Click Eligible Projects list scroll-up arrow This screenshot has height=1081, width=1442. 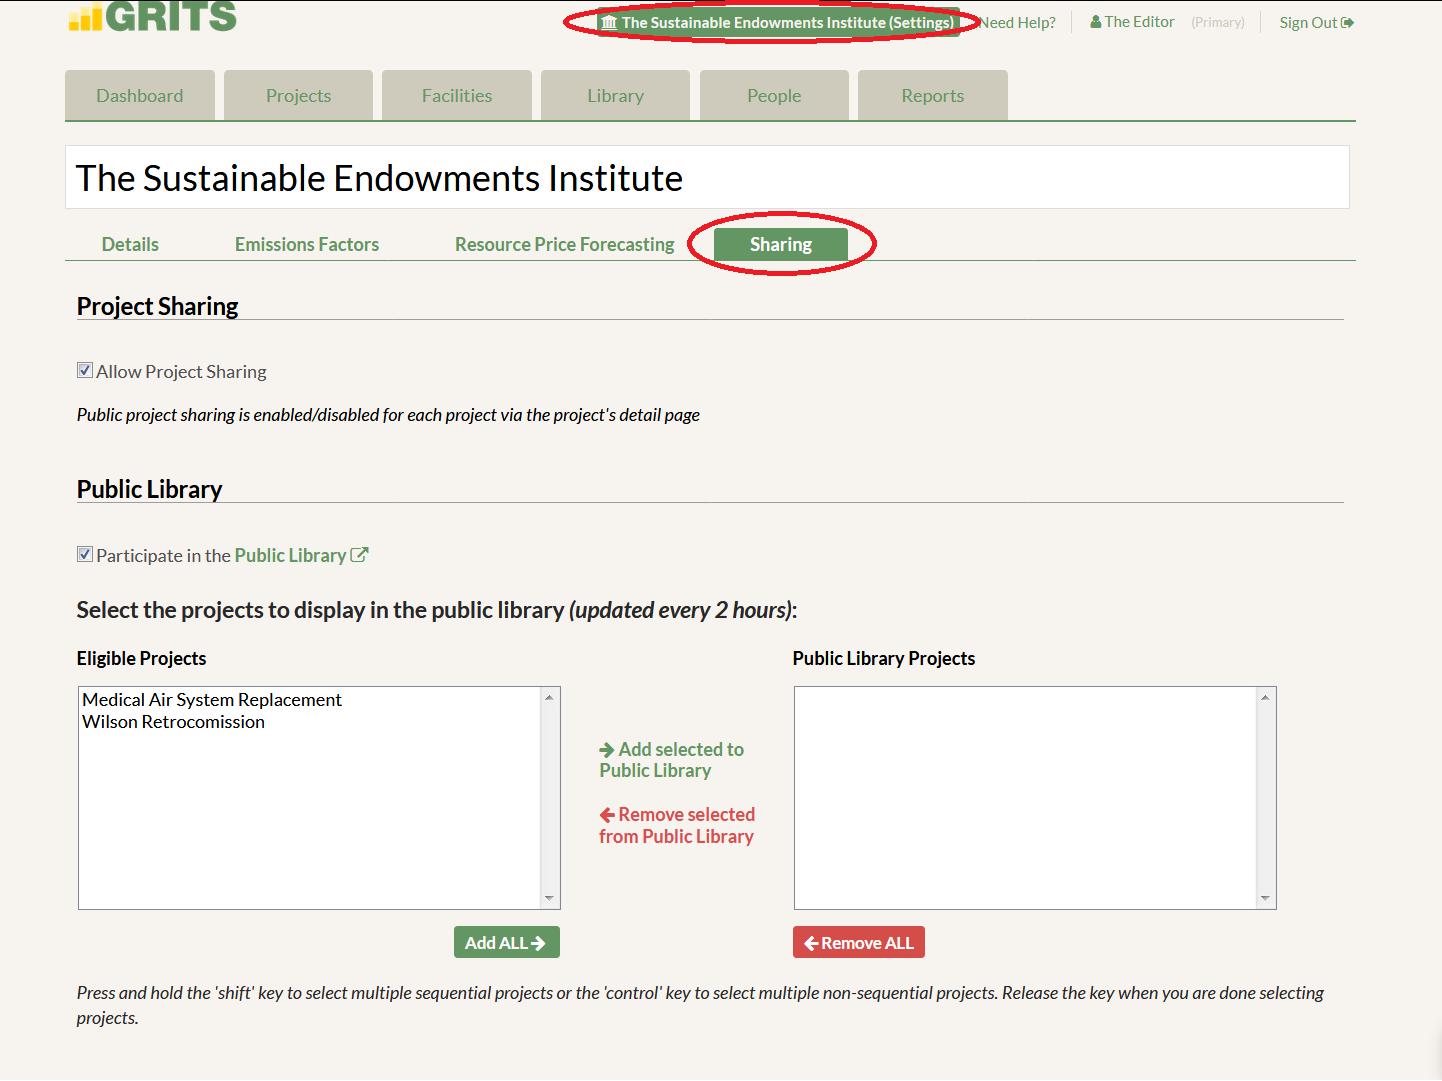[549, 697]
